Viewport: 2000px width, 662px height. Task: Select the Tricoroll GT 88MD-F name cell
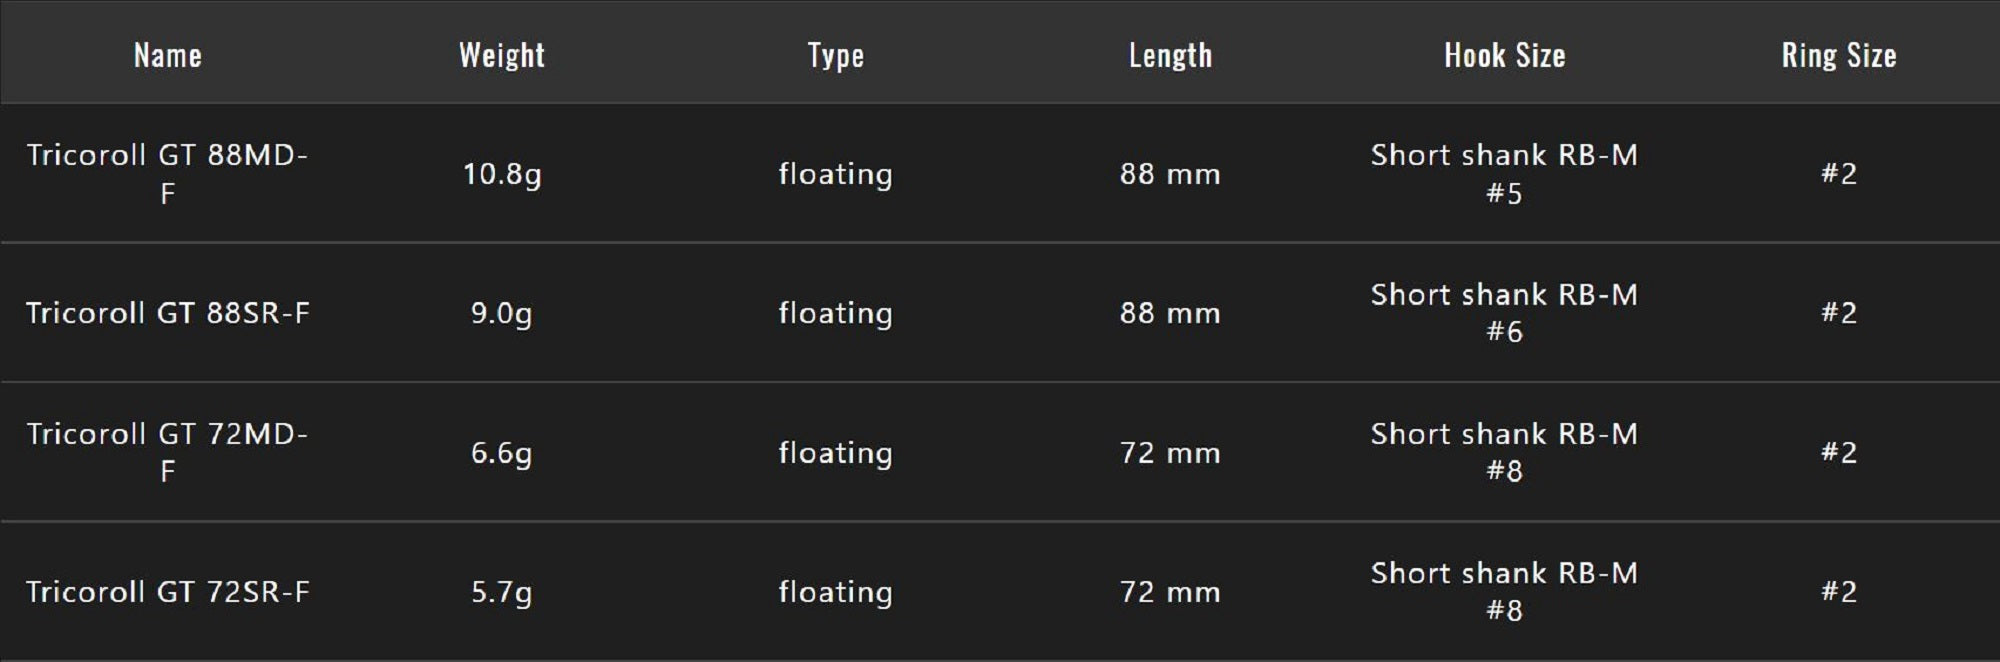point(168,173)
